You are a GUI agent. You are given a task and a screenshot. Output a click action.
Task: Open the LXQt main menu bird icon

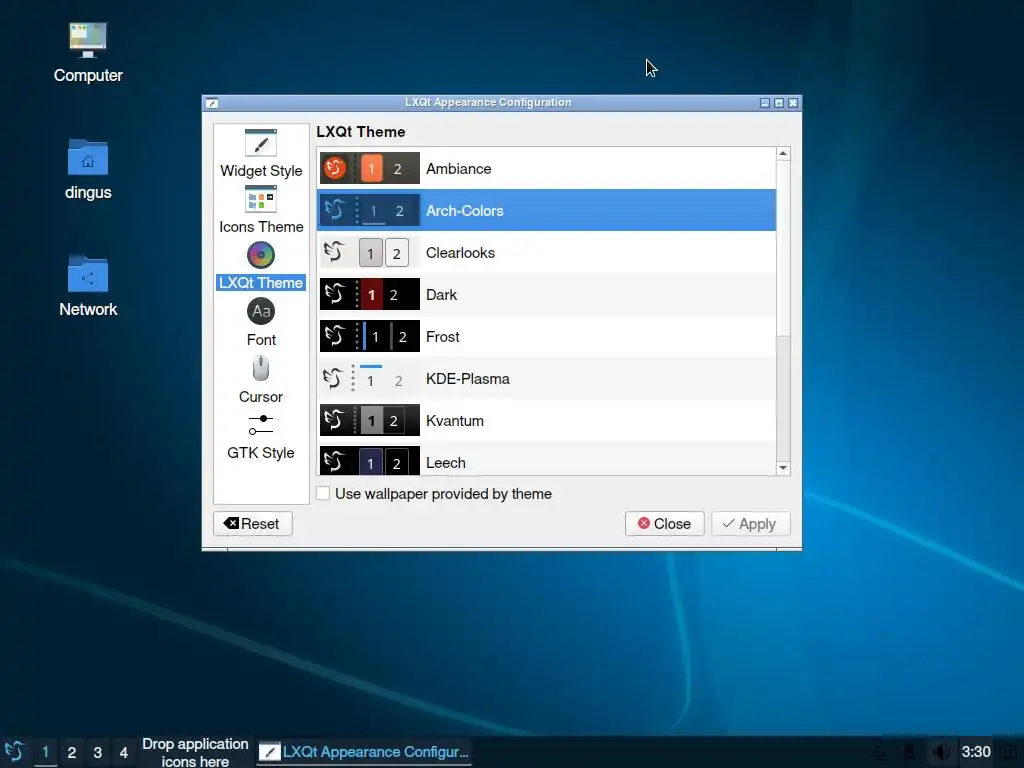(14, 752)
